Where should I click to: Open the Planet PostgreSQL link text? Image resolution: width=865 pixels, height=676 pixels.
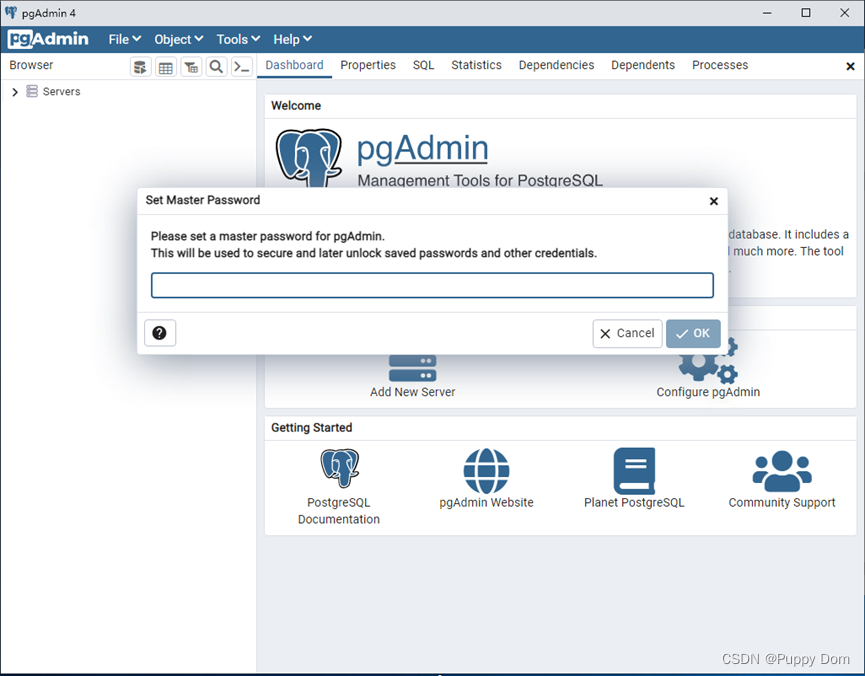click(634, 503)
